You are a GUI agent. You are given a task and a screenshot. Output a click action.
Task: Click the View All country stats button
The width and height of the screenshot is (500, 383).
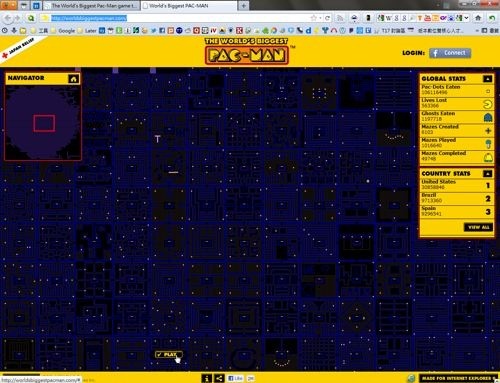click(478, 227)
